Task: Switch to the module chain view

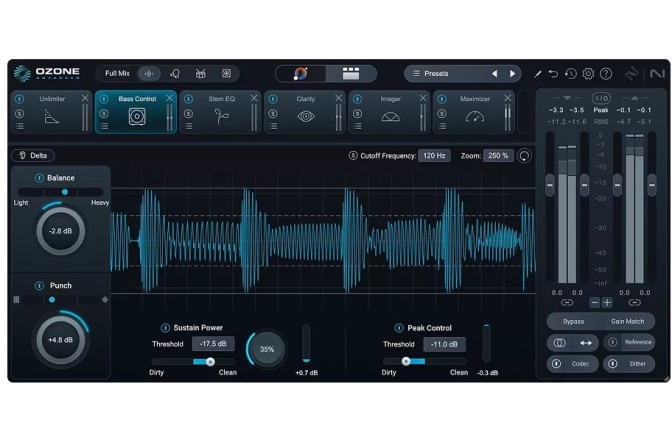Action: click(x=351, y=74)
